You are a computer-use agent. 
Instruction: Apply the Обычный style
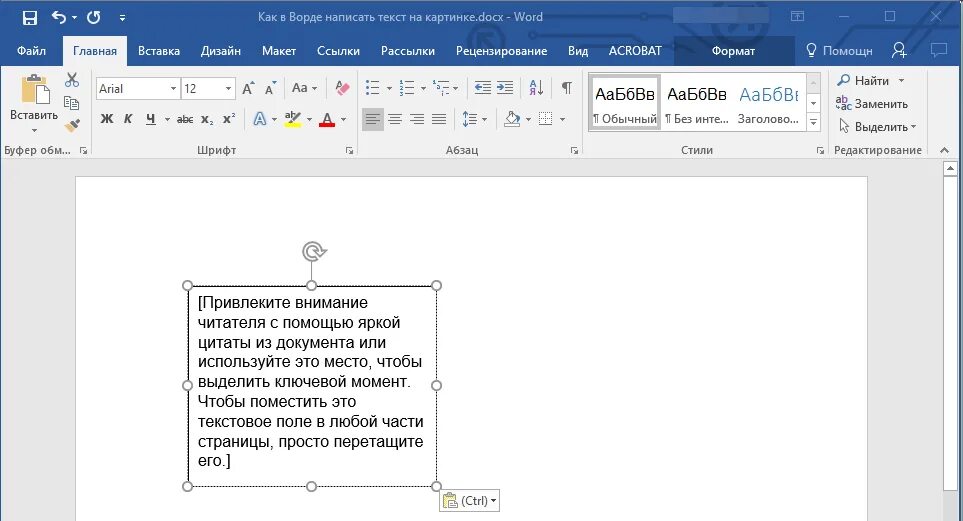coord(625,102)
